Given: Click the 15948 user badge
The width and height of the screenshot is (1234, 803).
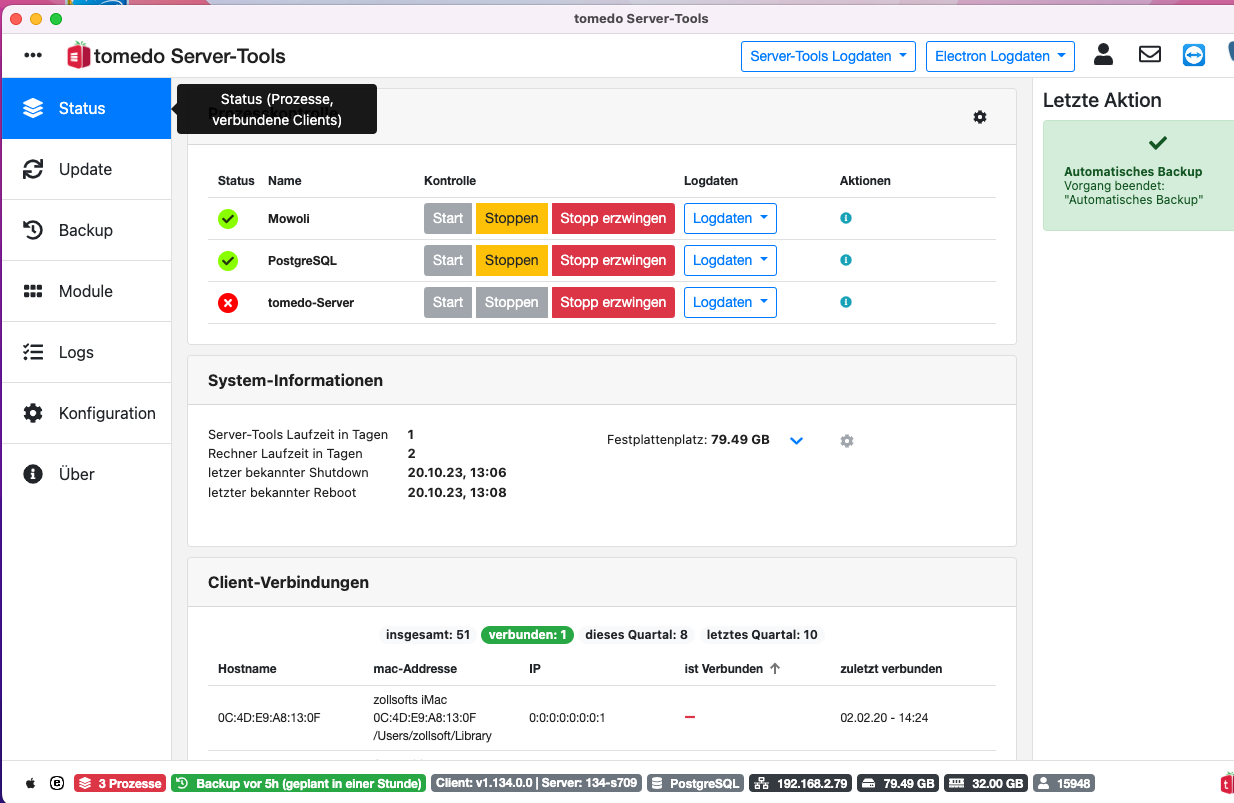Looking at the screenshot, I should tap(1064, 784).
